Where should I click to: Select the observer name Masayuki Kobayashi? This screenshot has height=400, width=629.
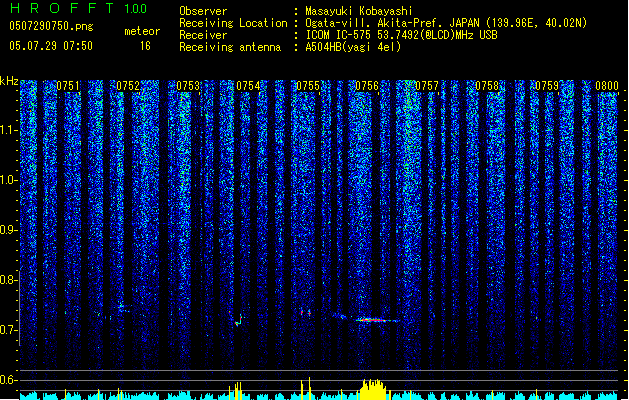pos(359,11)
